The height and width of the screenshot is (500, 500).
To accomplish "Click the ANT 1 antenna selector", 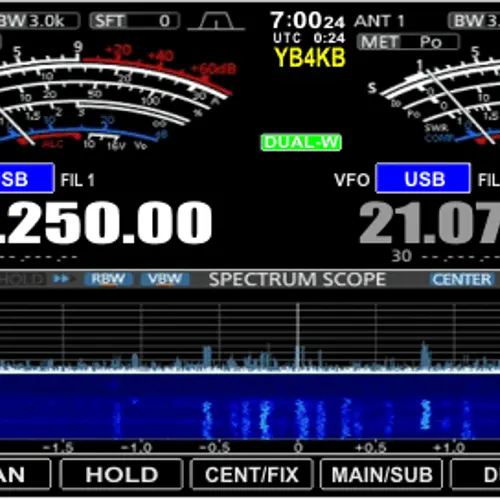I will (379, 21).
